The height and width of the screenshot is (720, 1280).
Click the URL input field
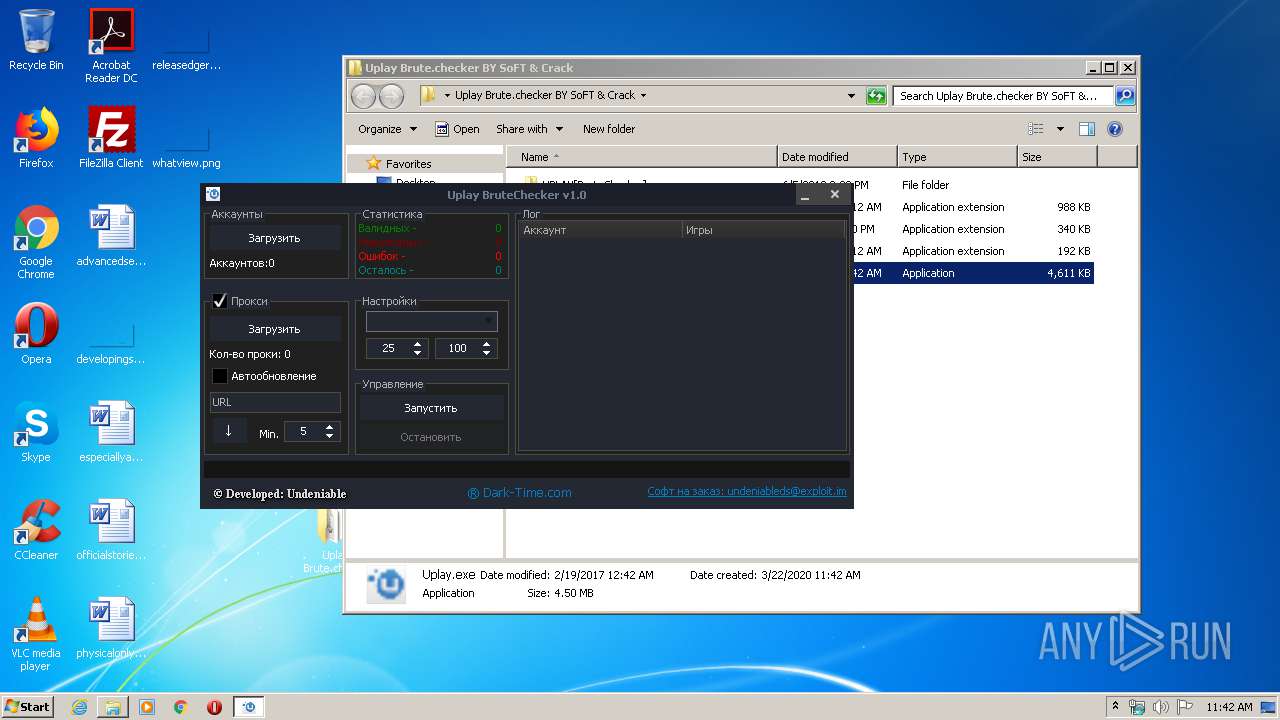pos(275,402)
